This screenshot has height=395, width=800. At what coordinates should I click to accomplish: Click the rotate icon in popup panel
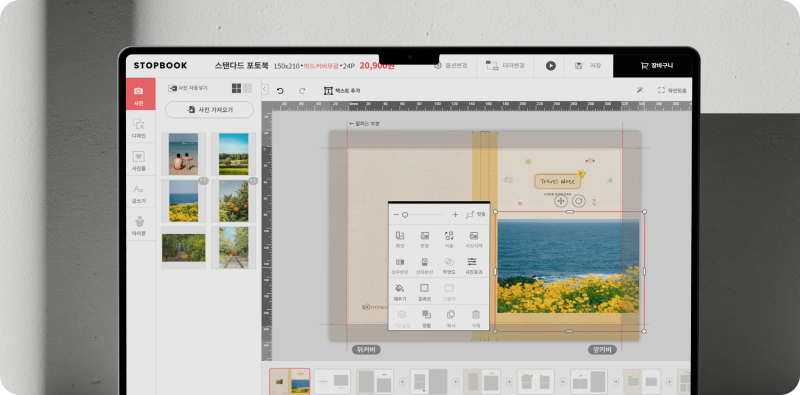399,236
